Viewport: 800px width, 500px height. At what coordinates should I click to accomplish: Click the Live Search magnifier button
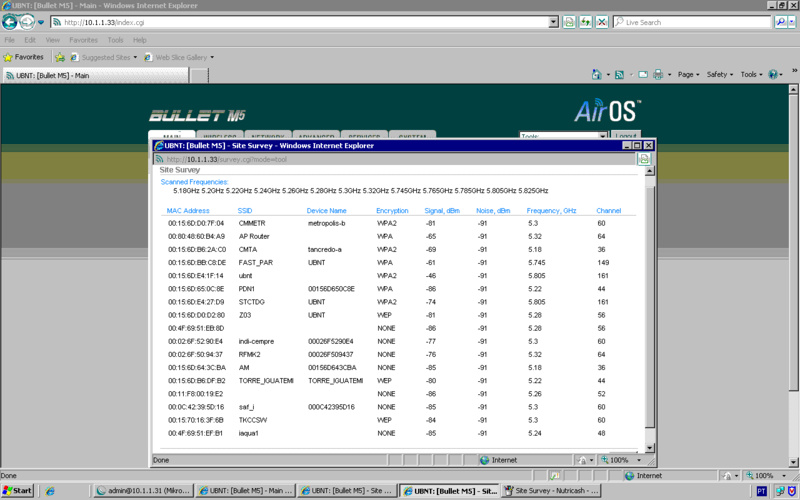click(780, 22)
